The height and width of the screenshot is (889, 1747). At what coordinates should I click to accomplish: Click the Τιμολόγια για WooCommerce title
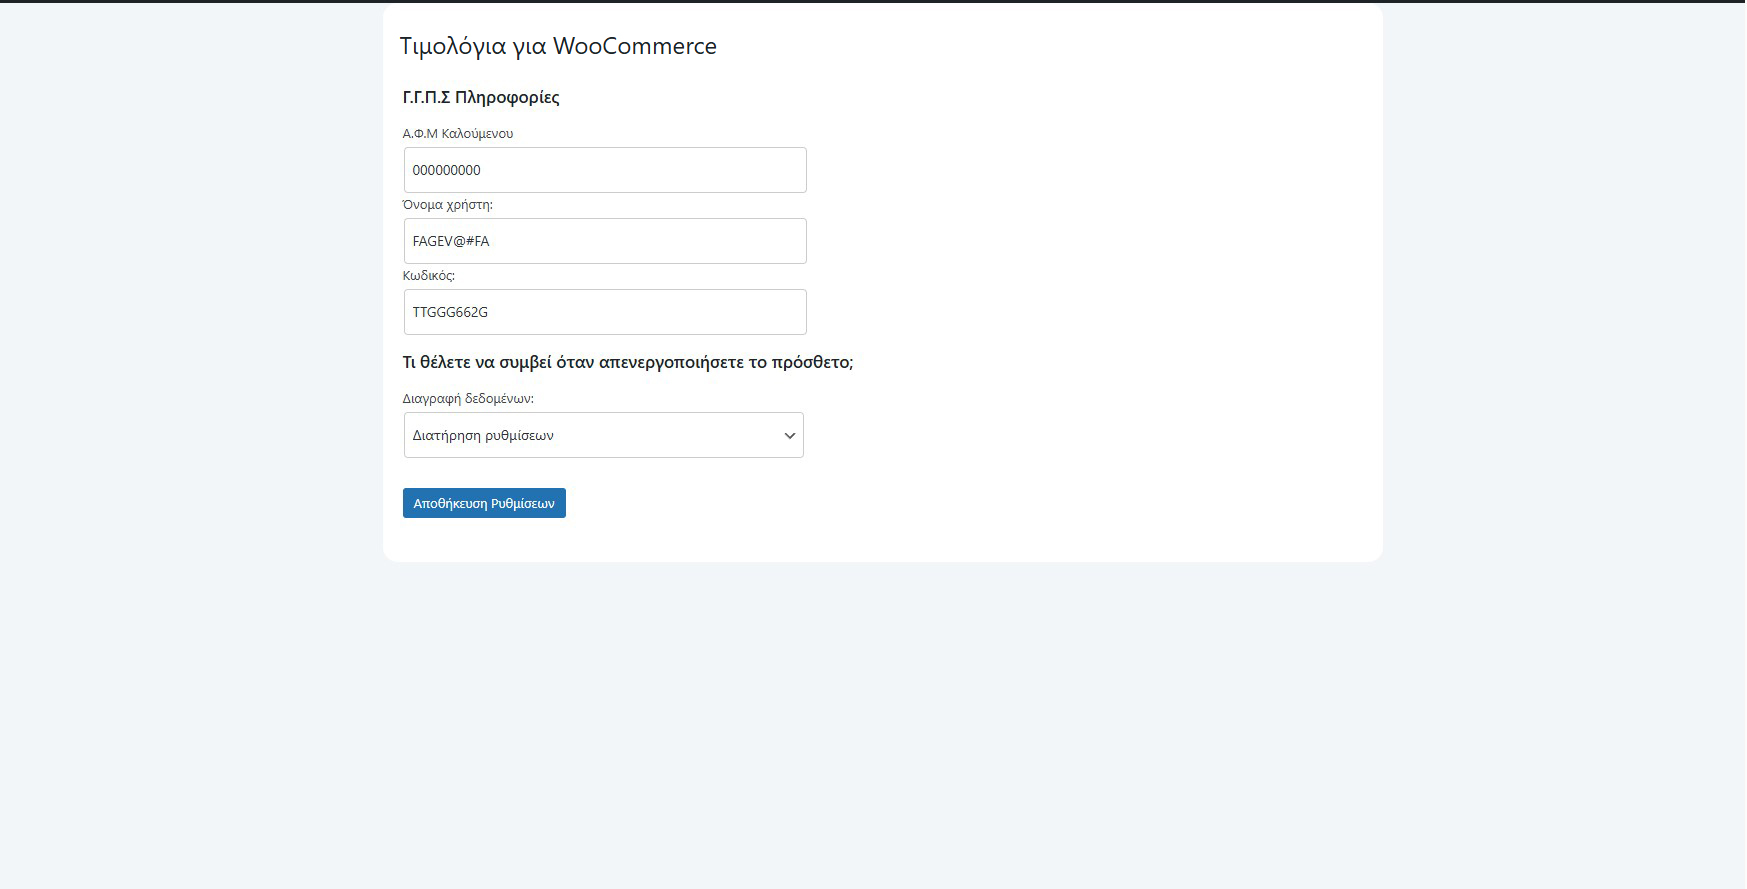pos(558,46)
